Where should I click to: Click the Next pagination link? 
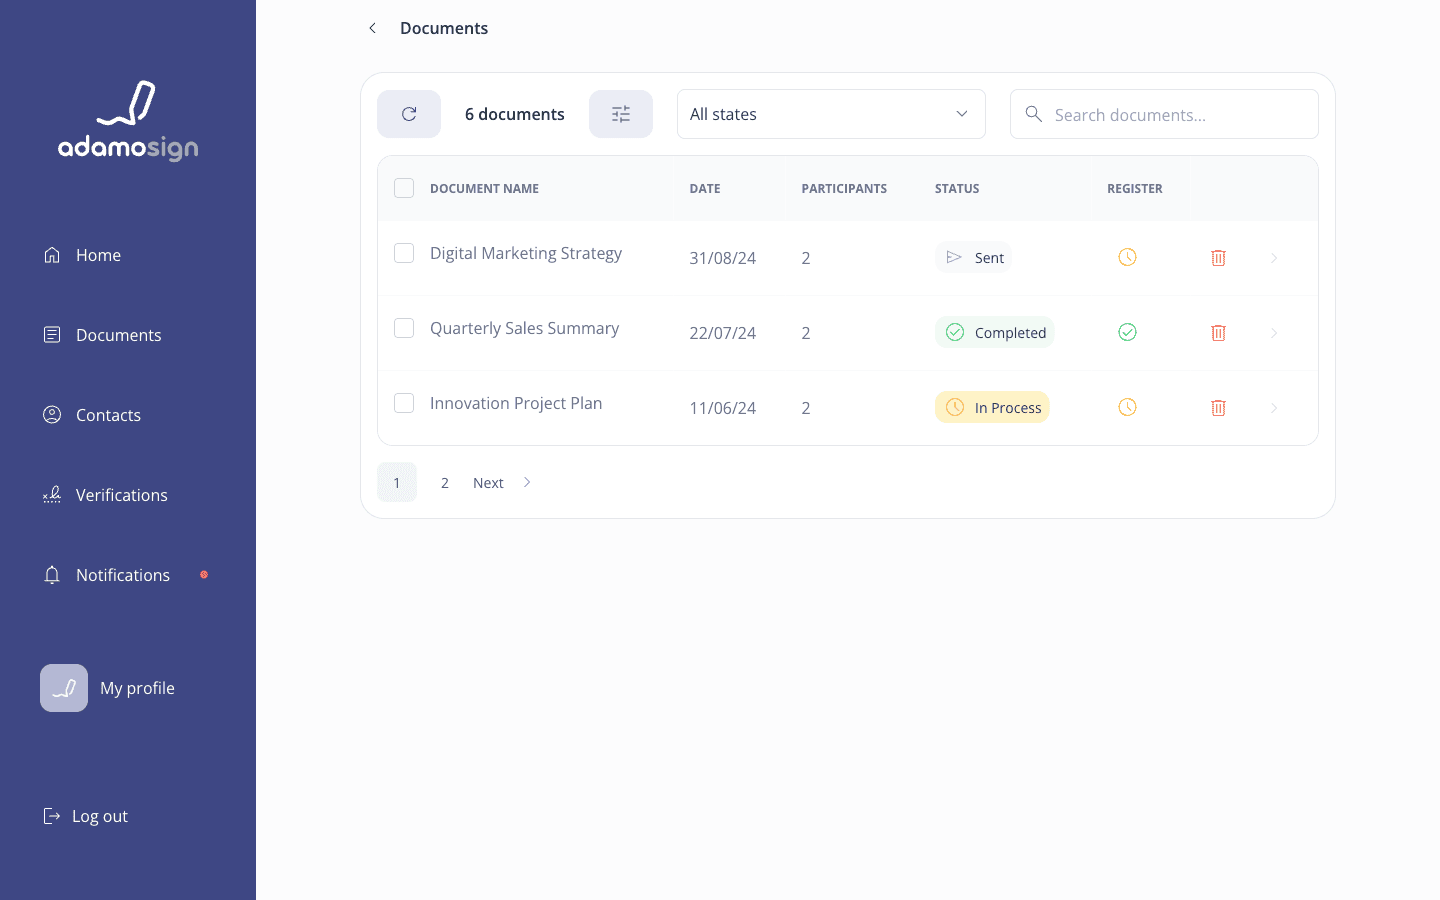[x=488, y=483]
